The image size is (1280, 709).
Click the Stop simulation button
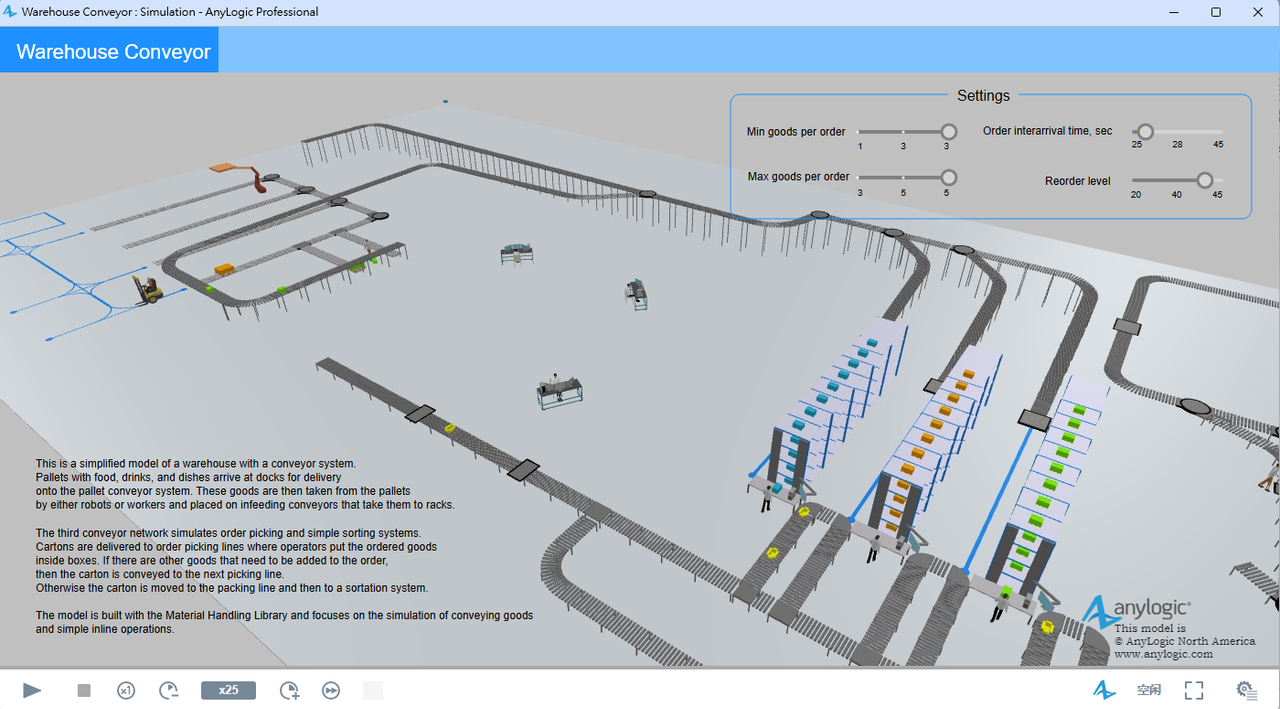click(84, 690)
